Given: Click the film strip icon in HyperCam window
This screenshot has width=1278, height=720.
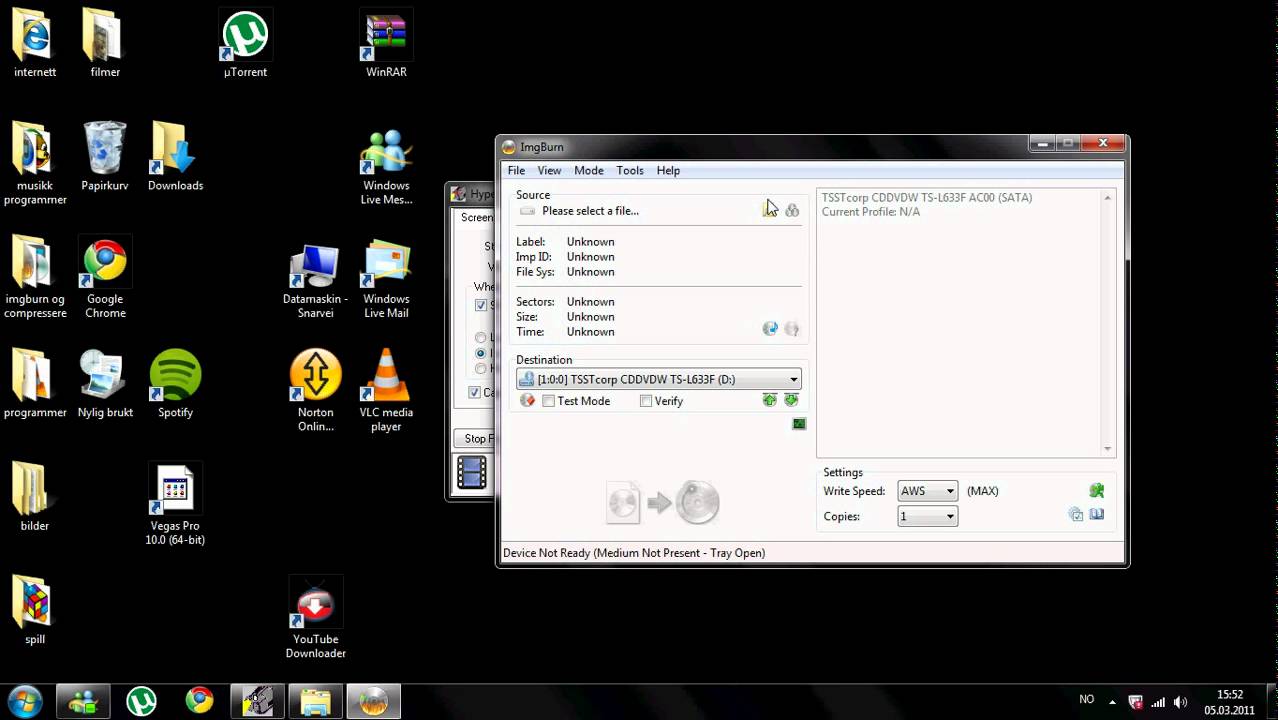Looking at the screenshot, I should (471, 473).
